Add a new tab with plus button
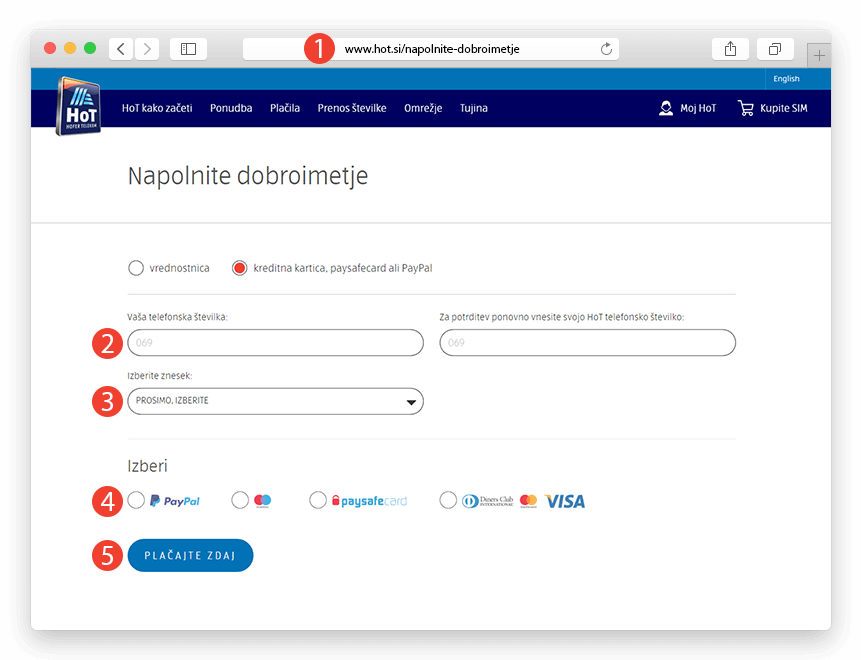 tap(819, 55)
